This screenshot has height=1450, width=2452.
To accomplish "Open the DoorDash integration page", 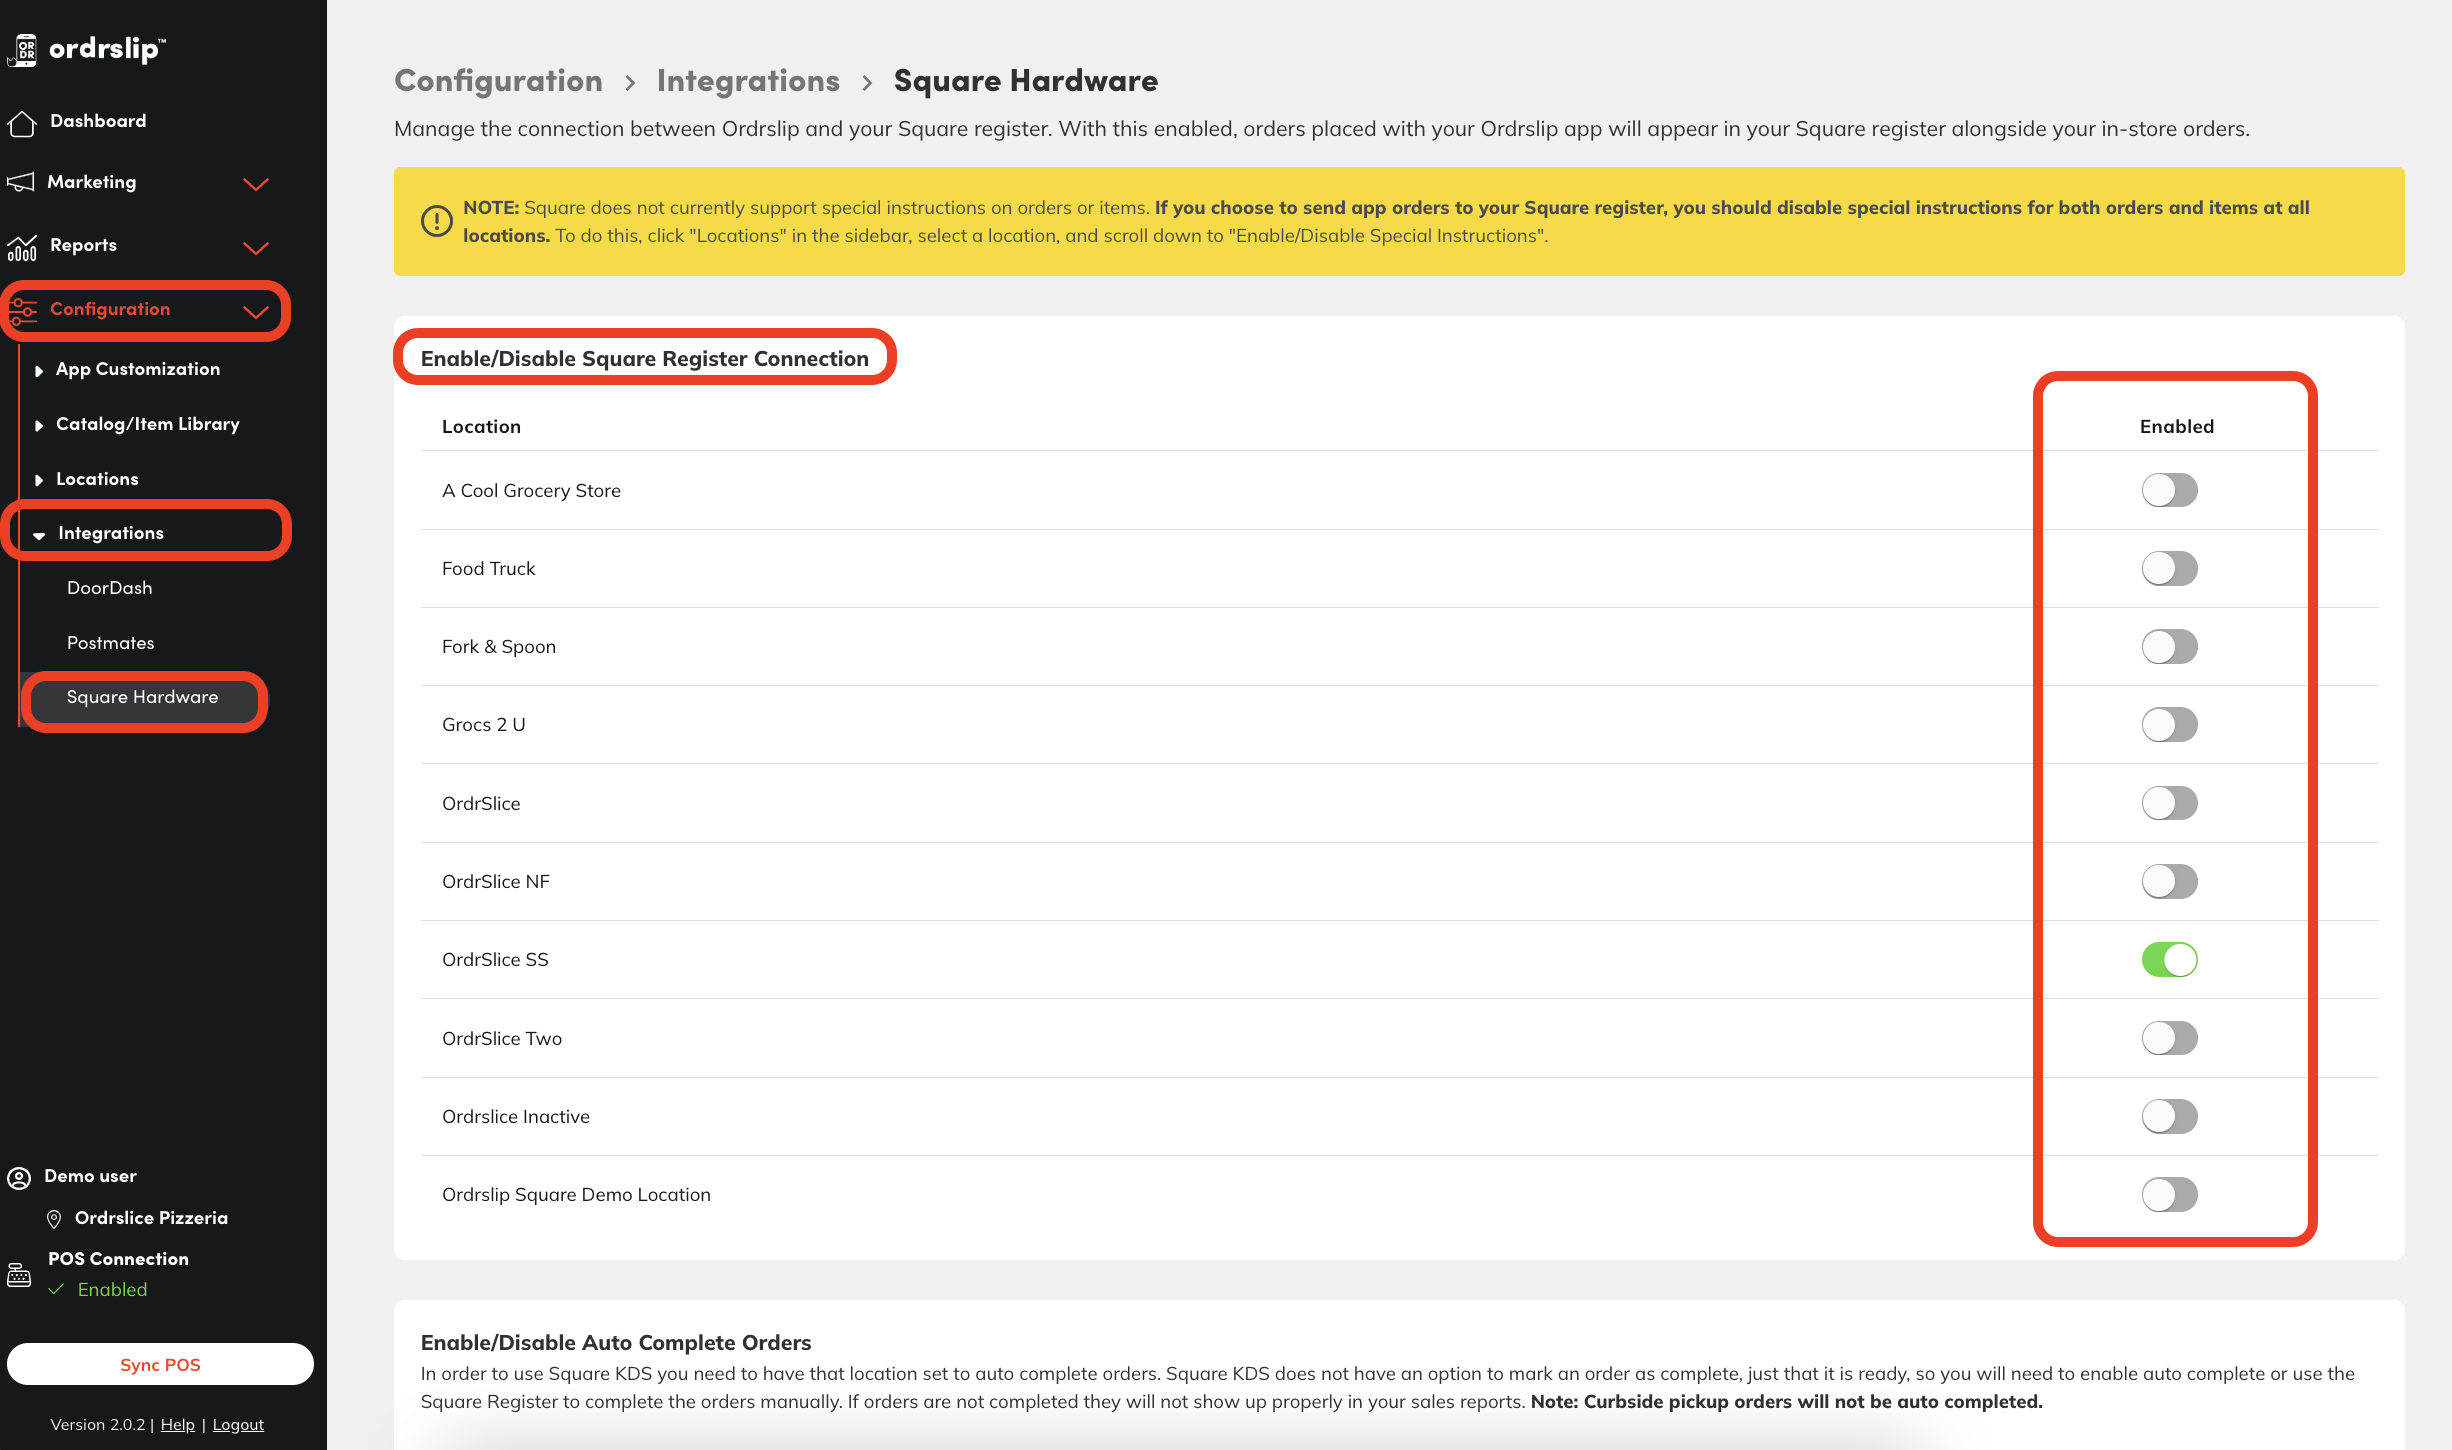I will 110,588.
